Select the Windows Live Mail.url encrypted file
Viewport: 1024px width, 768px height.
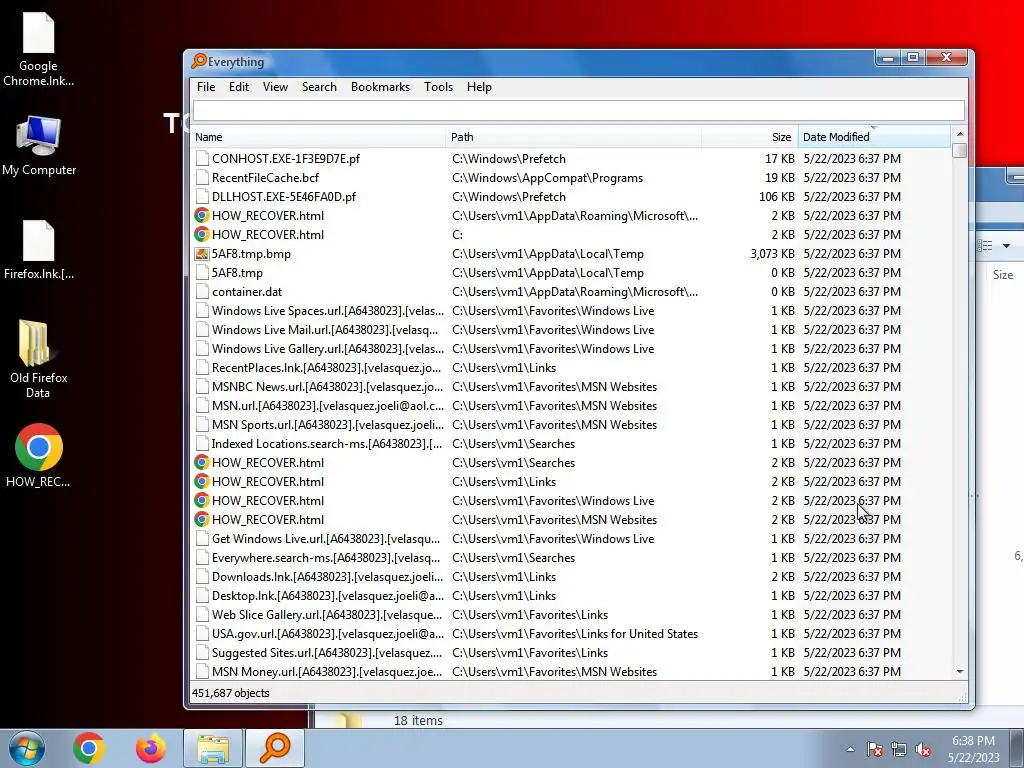tap(571, 330)
